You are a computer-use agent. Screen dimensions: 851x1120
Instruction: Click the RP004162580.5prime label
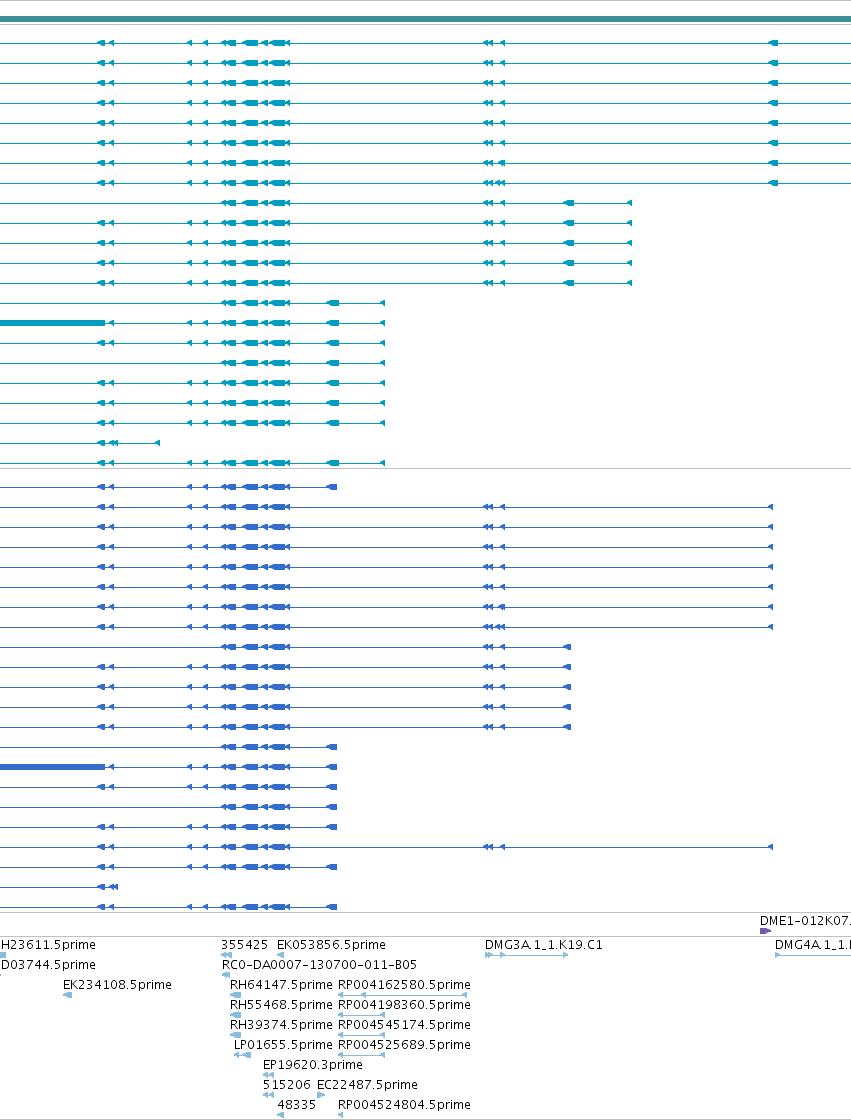point(404,984)
